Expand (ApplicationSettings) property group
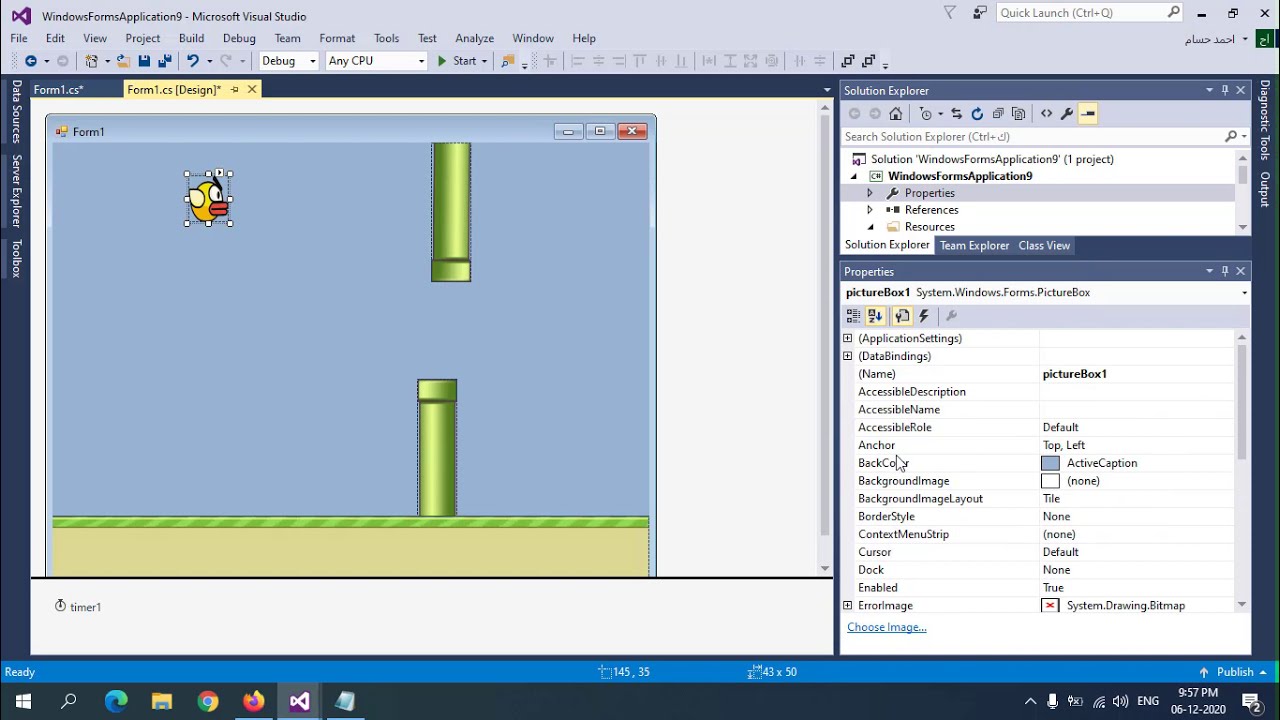1280x720 pixels. coord(848,338)
